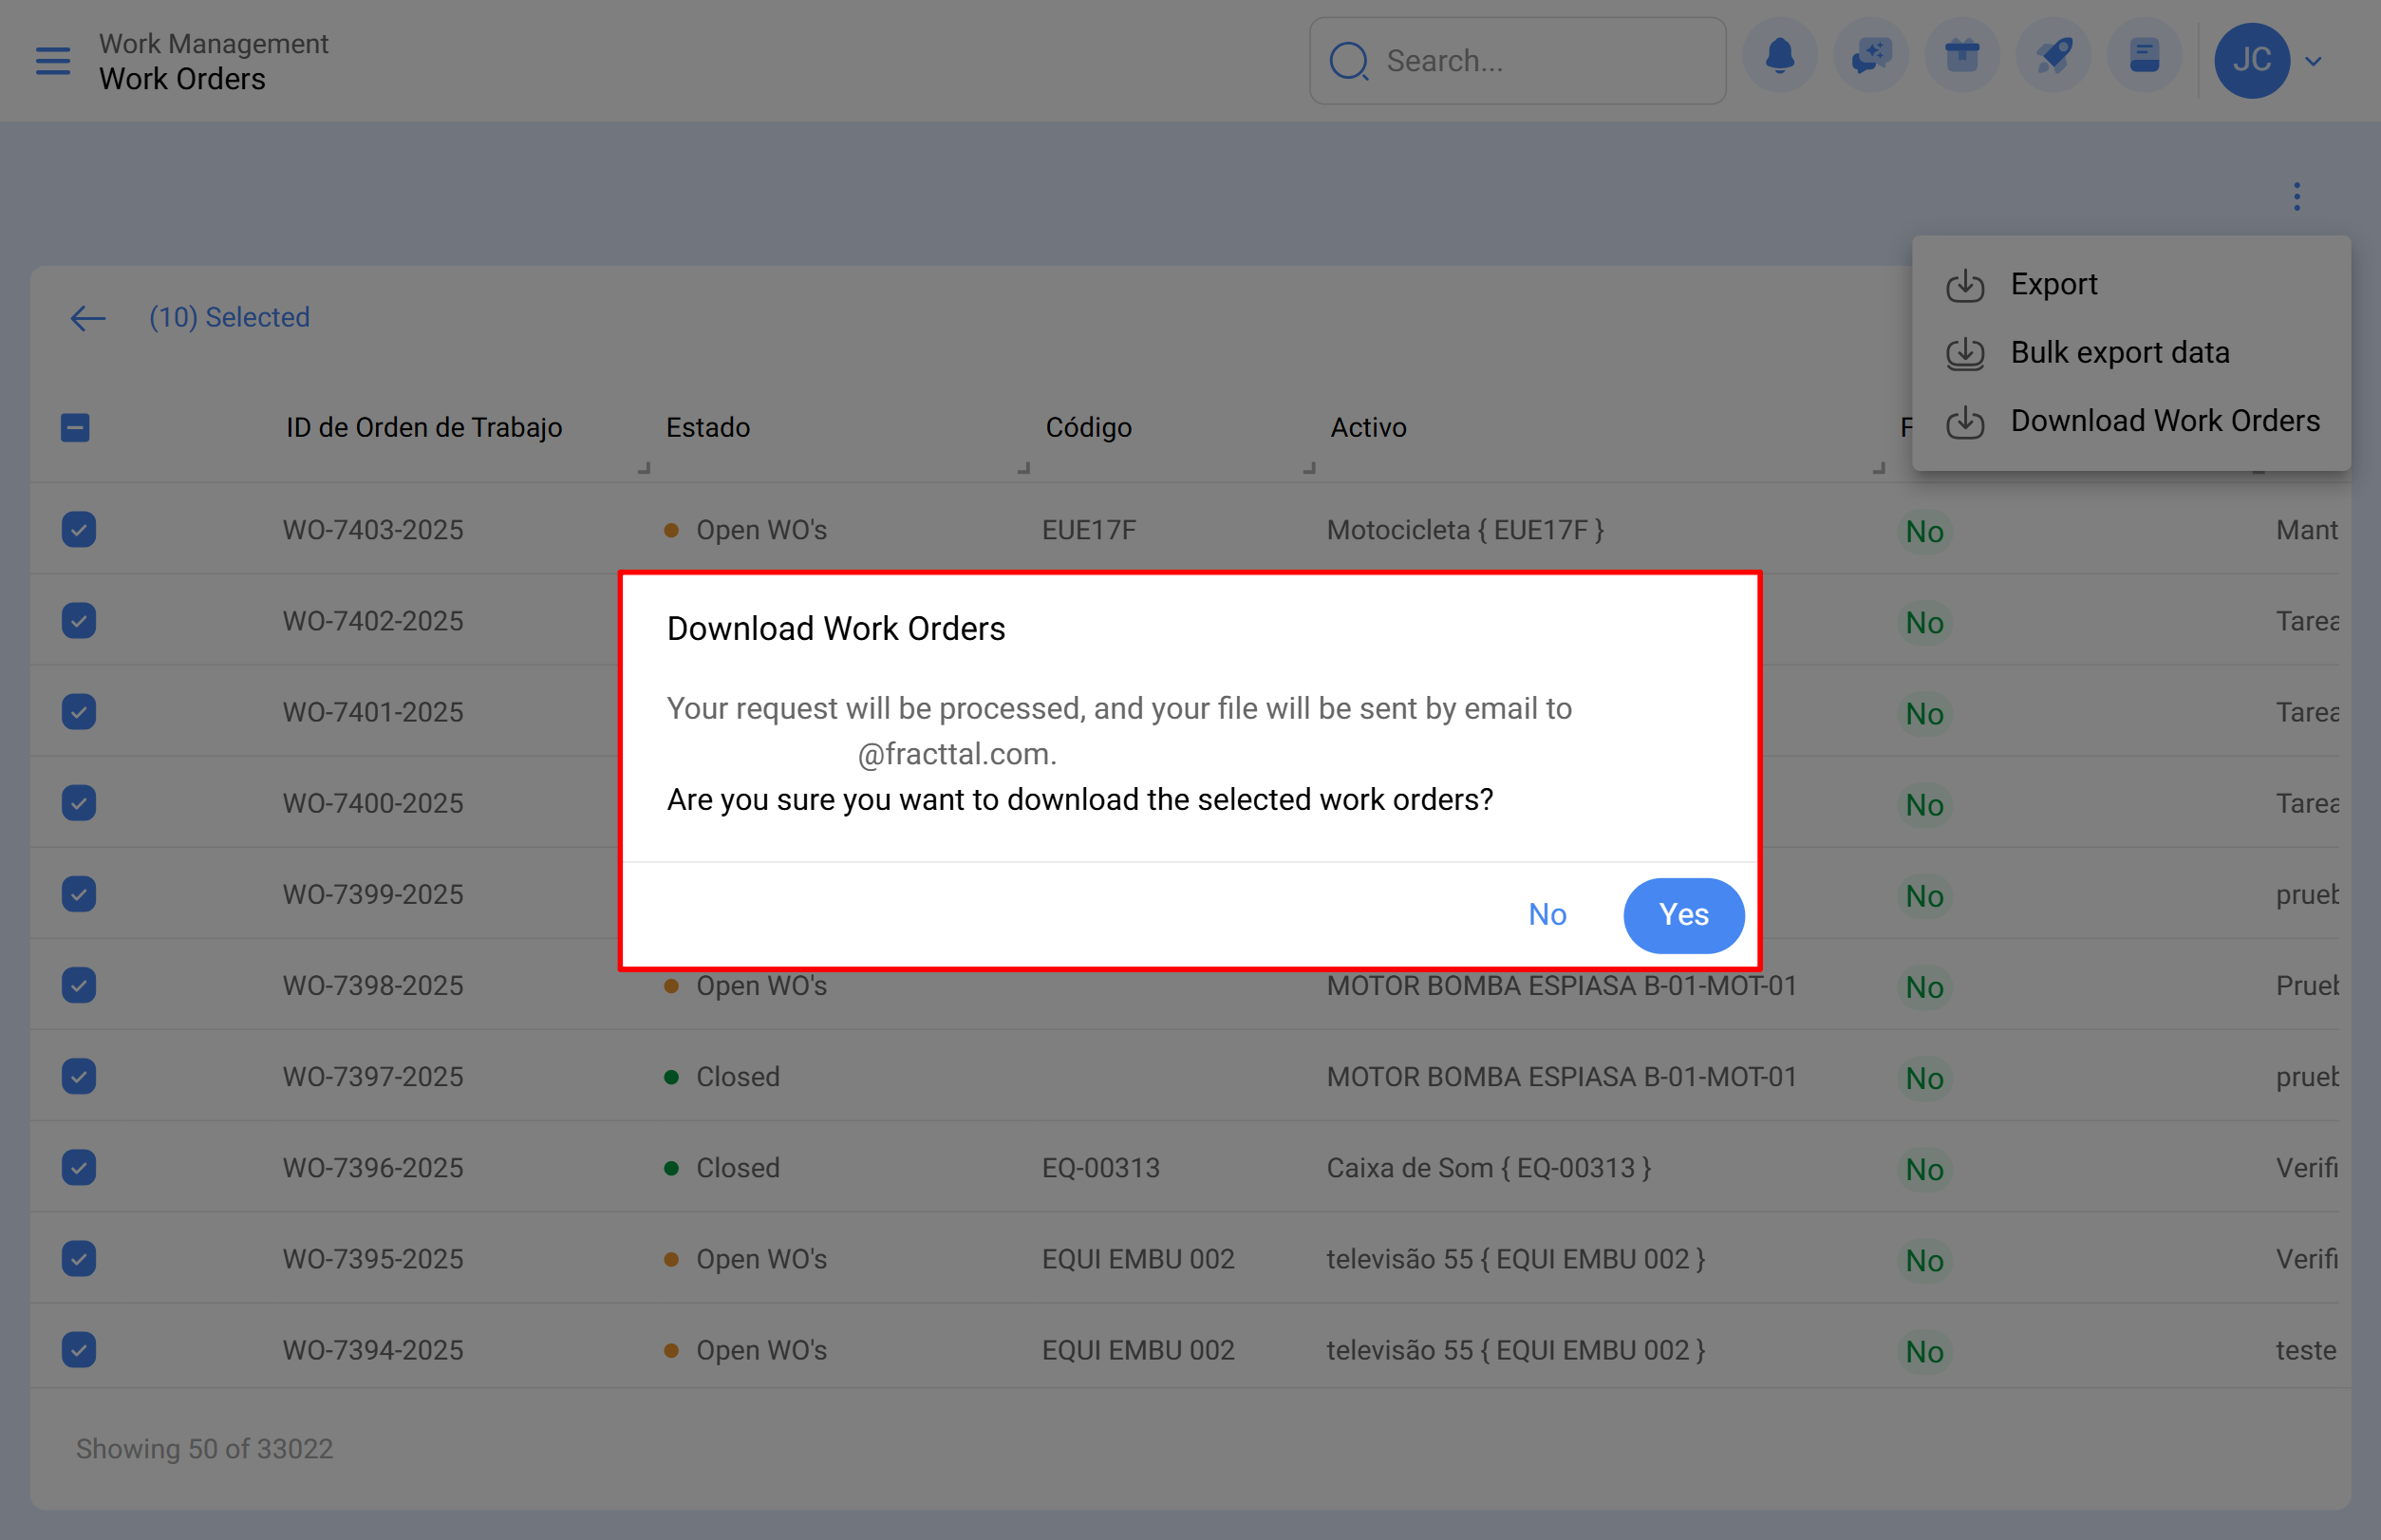Click the Export download icon
This screenshot has width=2381, height=1540.
[1965, 285]
